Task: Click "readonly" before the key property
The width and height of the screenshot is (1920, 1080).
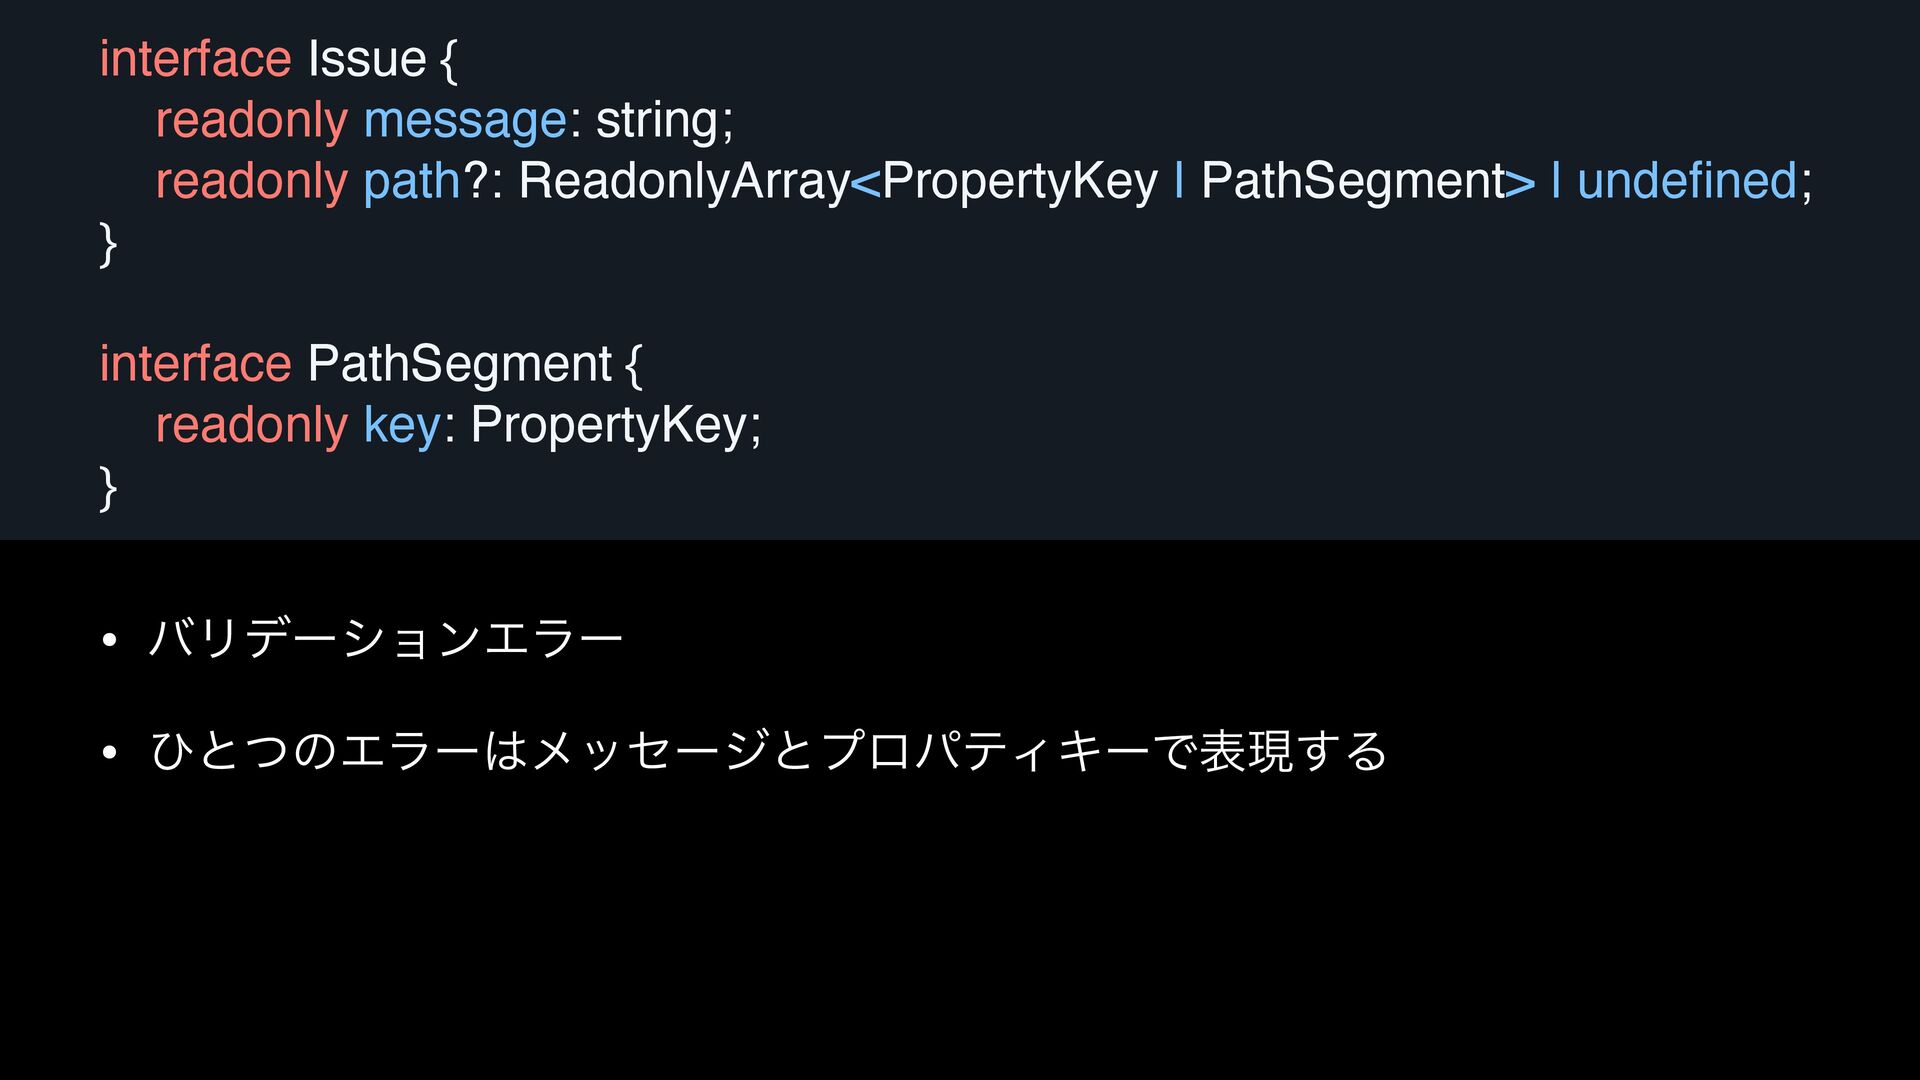Action: tap(251, 426)
